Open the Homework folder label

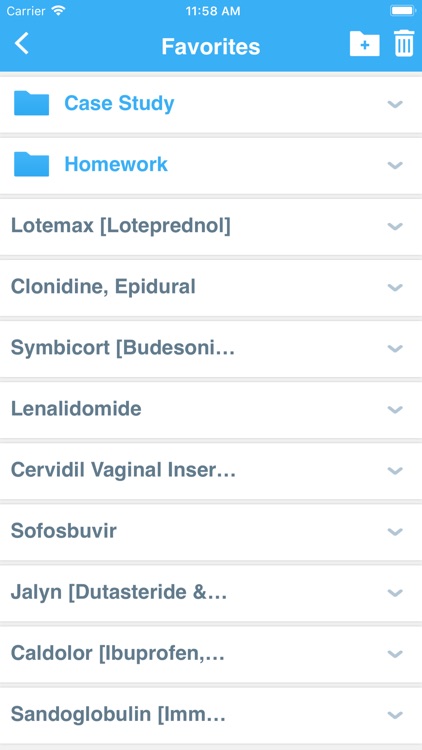(x=116, y=164)
